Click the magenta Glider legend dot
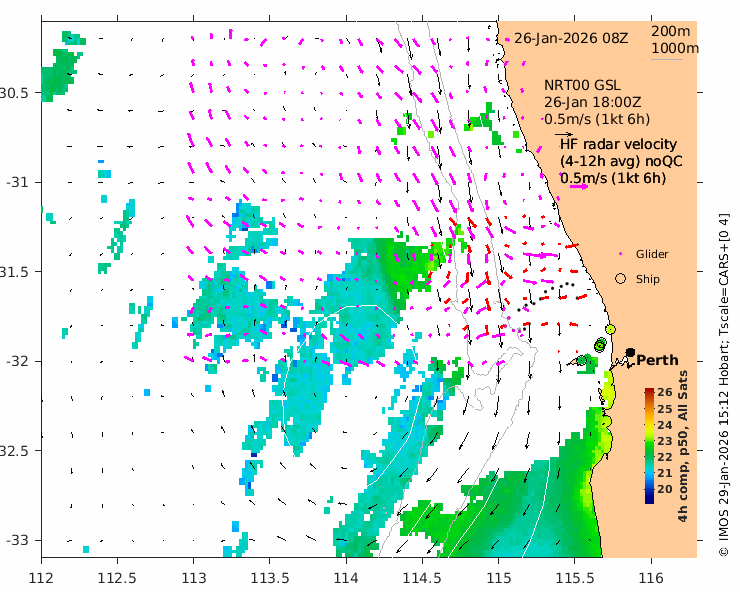740x592 pixels. (621, 254)
